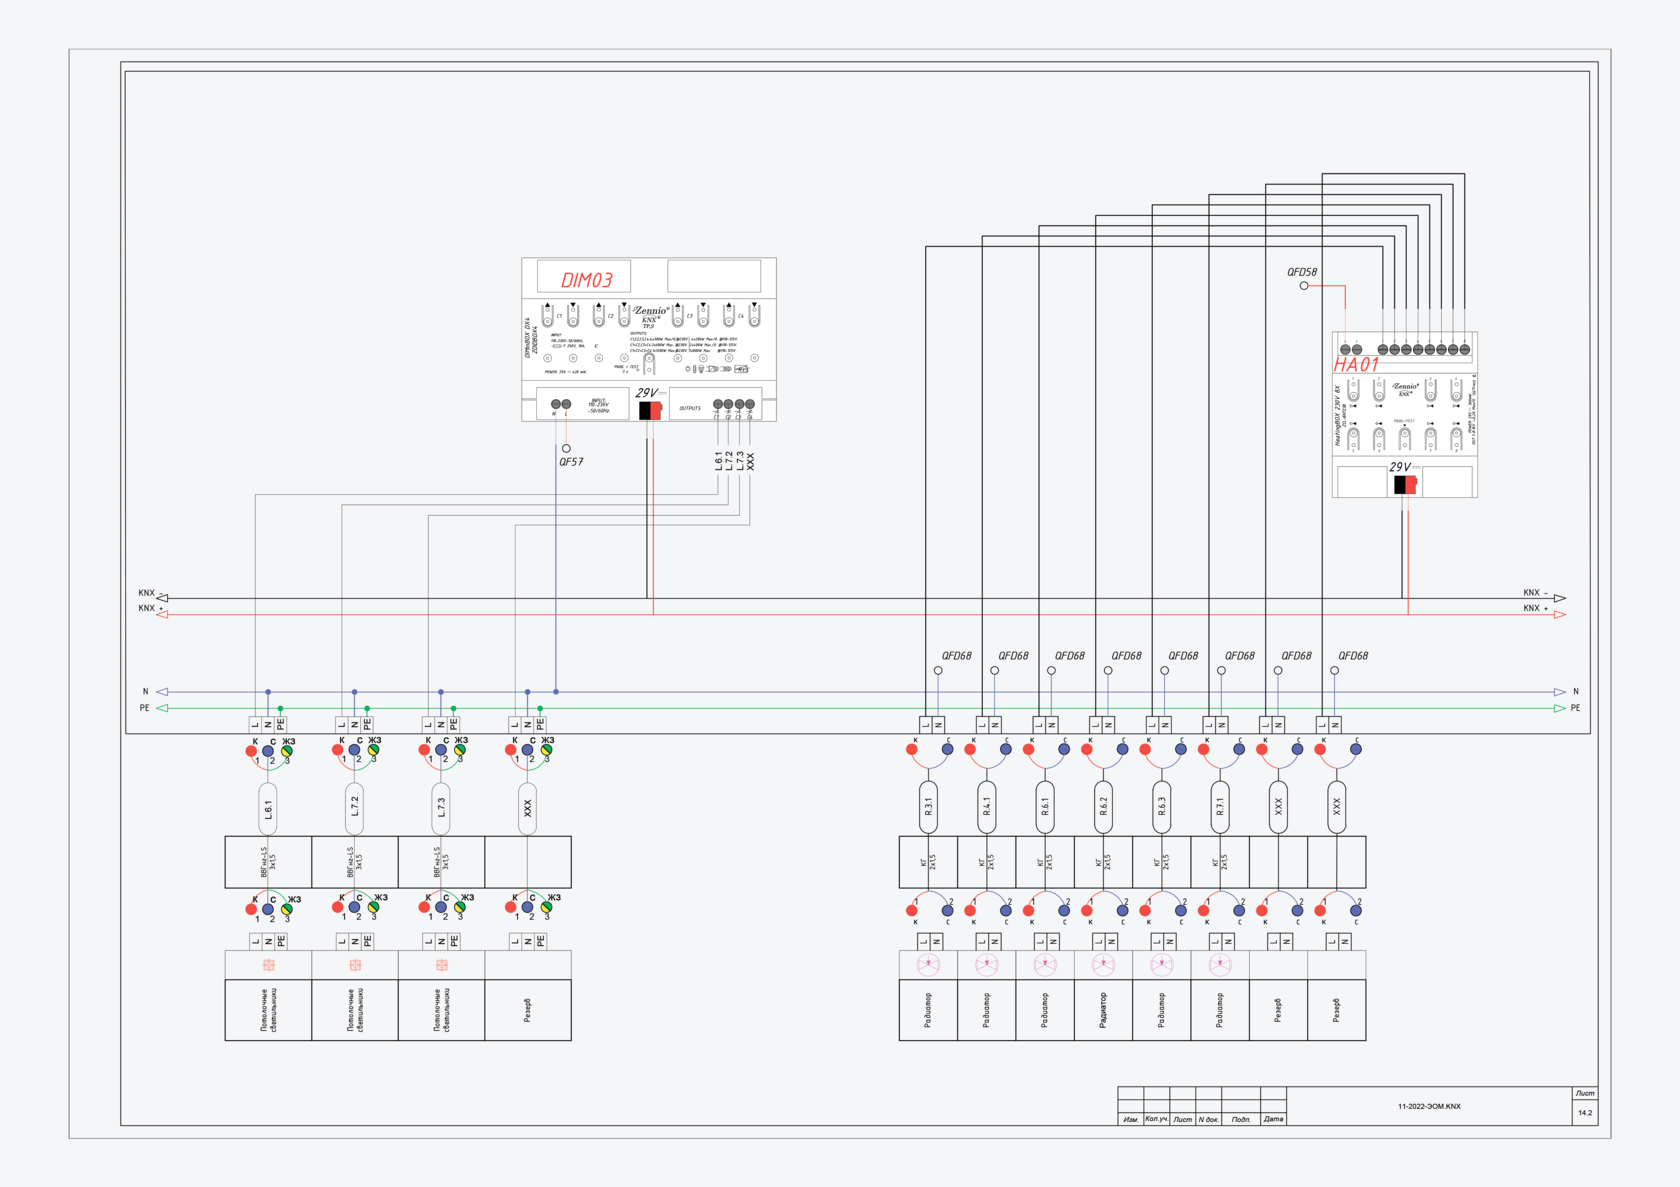Click the radiator valve symbol below R.6.2
The image size is (1680, 1187).
click(x=1103, y=964)
